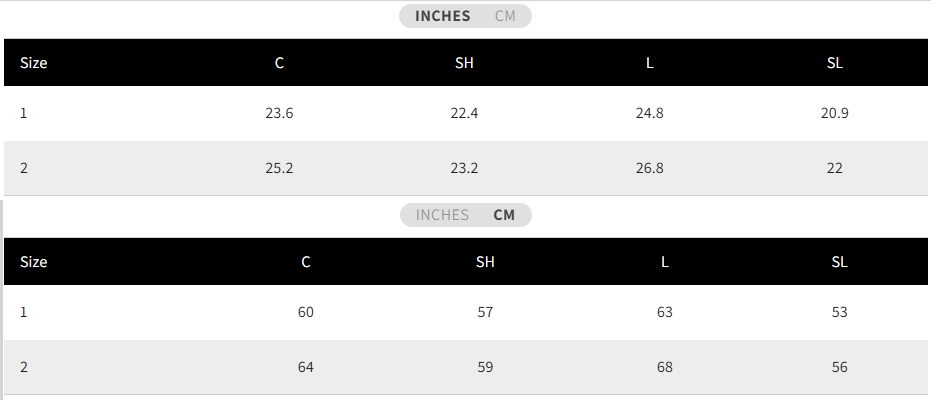Switch to CM where INCHES is bold
The image size is (931, 400).
pyautogui.click(x=505, y=16)
